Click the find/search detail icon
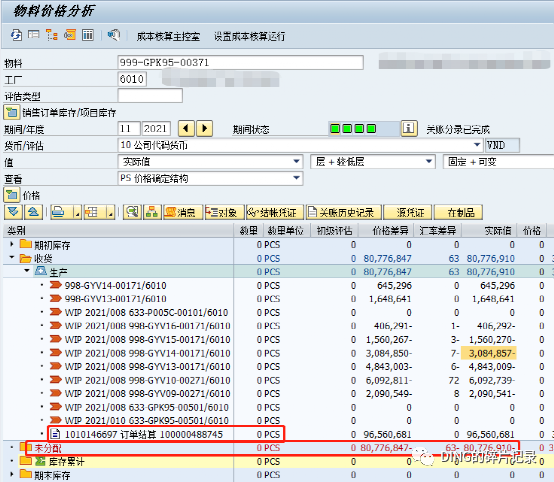Viewport: 554px width, 482px height. pos(132,212)
